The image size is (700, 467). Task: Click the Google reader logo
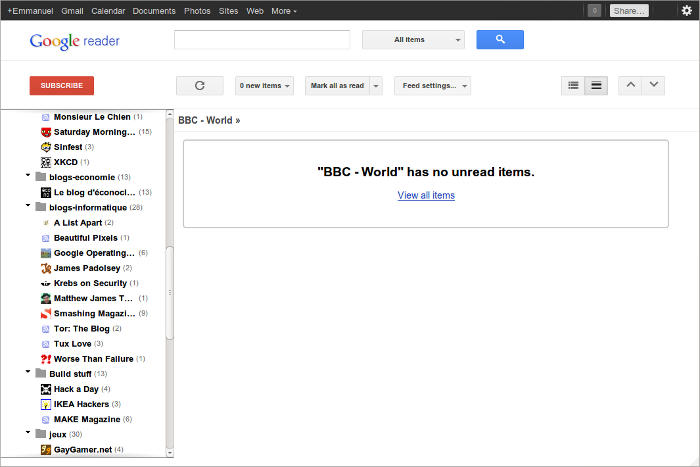click(75, 42)
